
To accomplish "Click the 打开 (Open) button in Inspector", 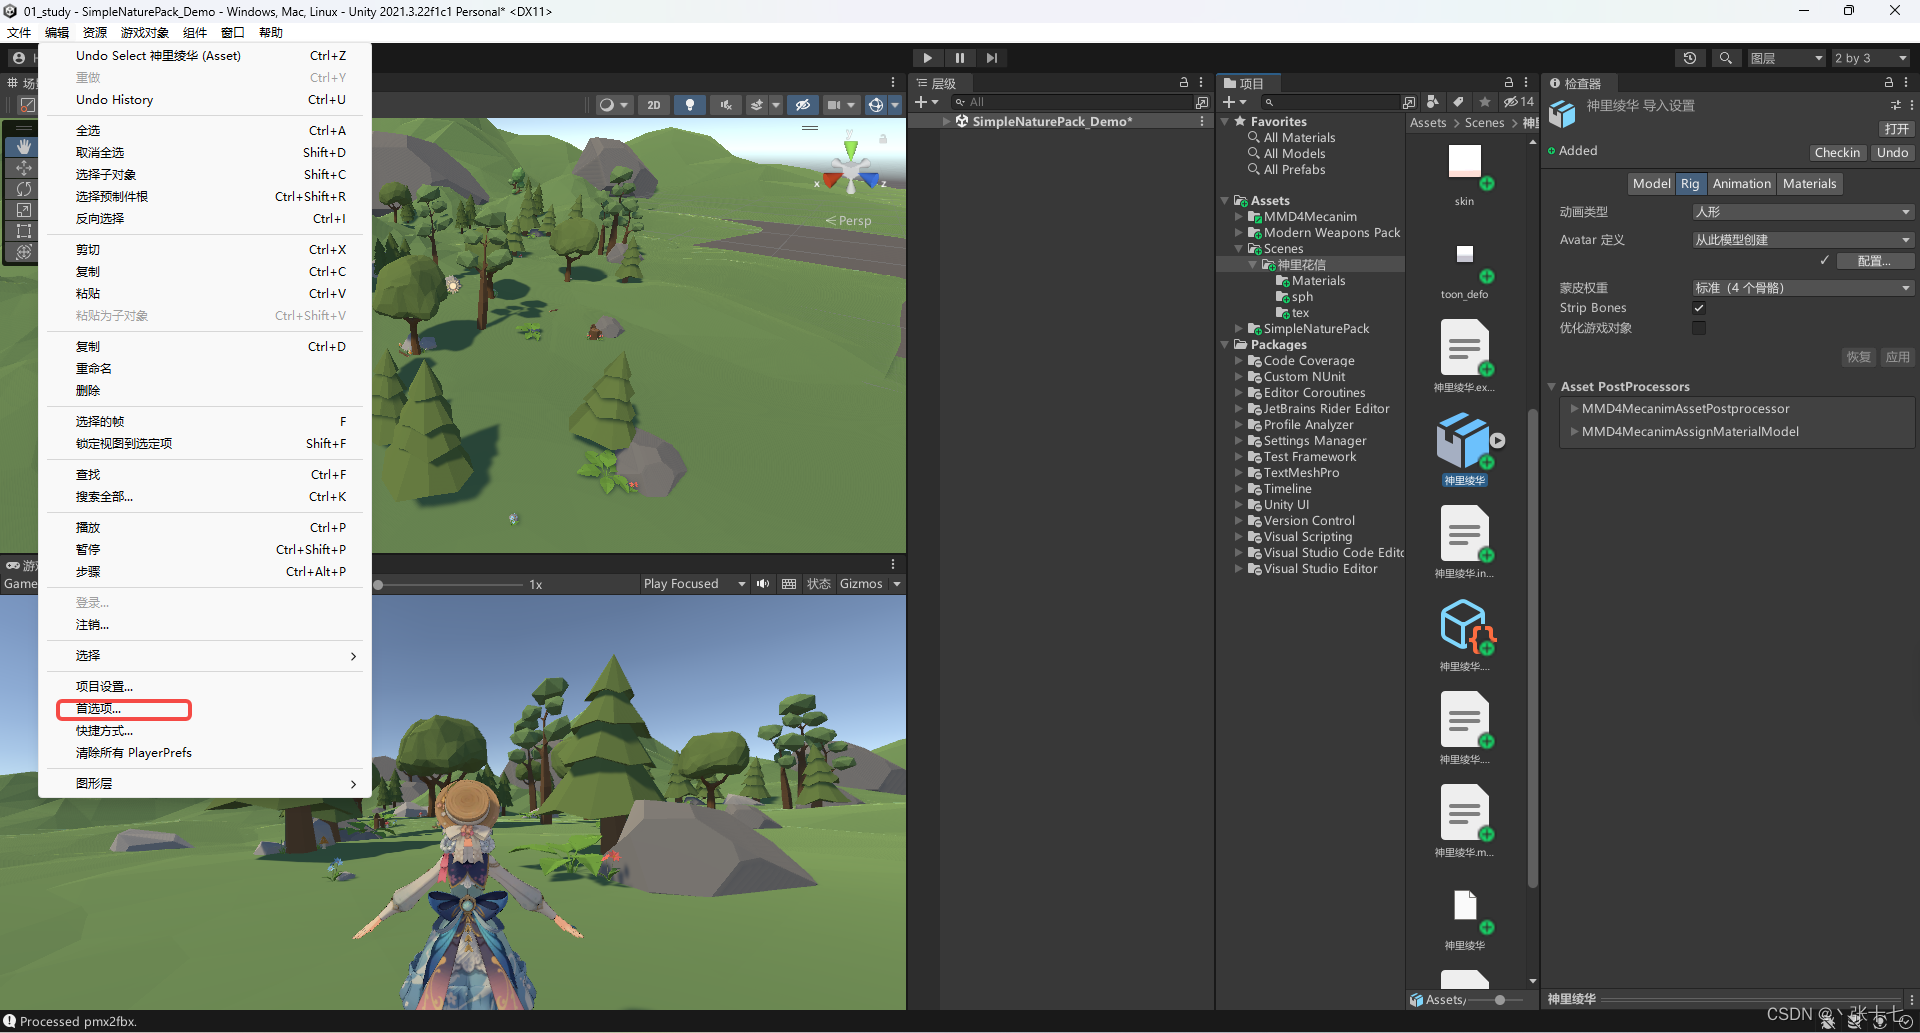I will [1896, 129].
